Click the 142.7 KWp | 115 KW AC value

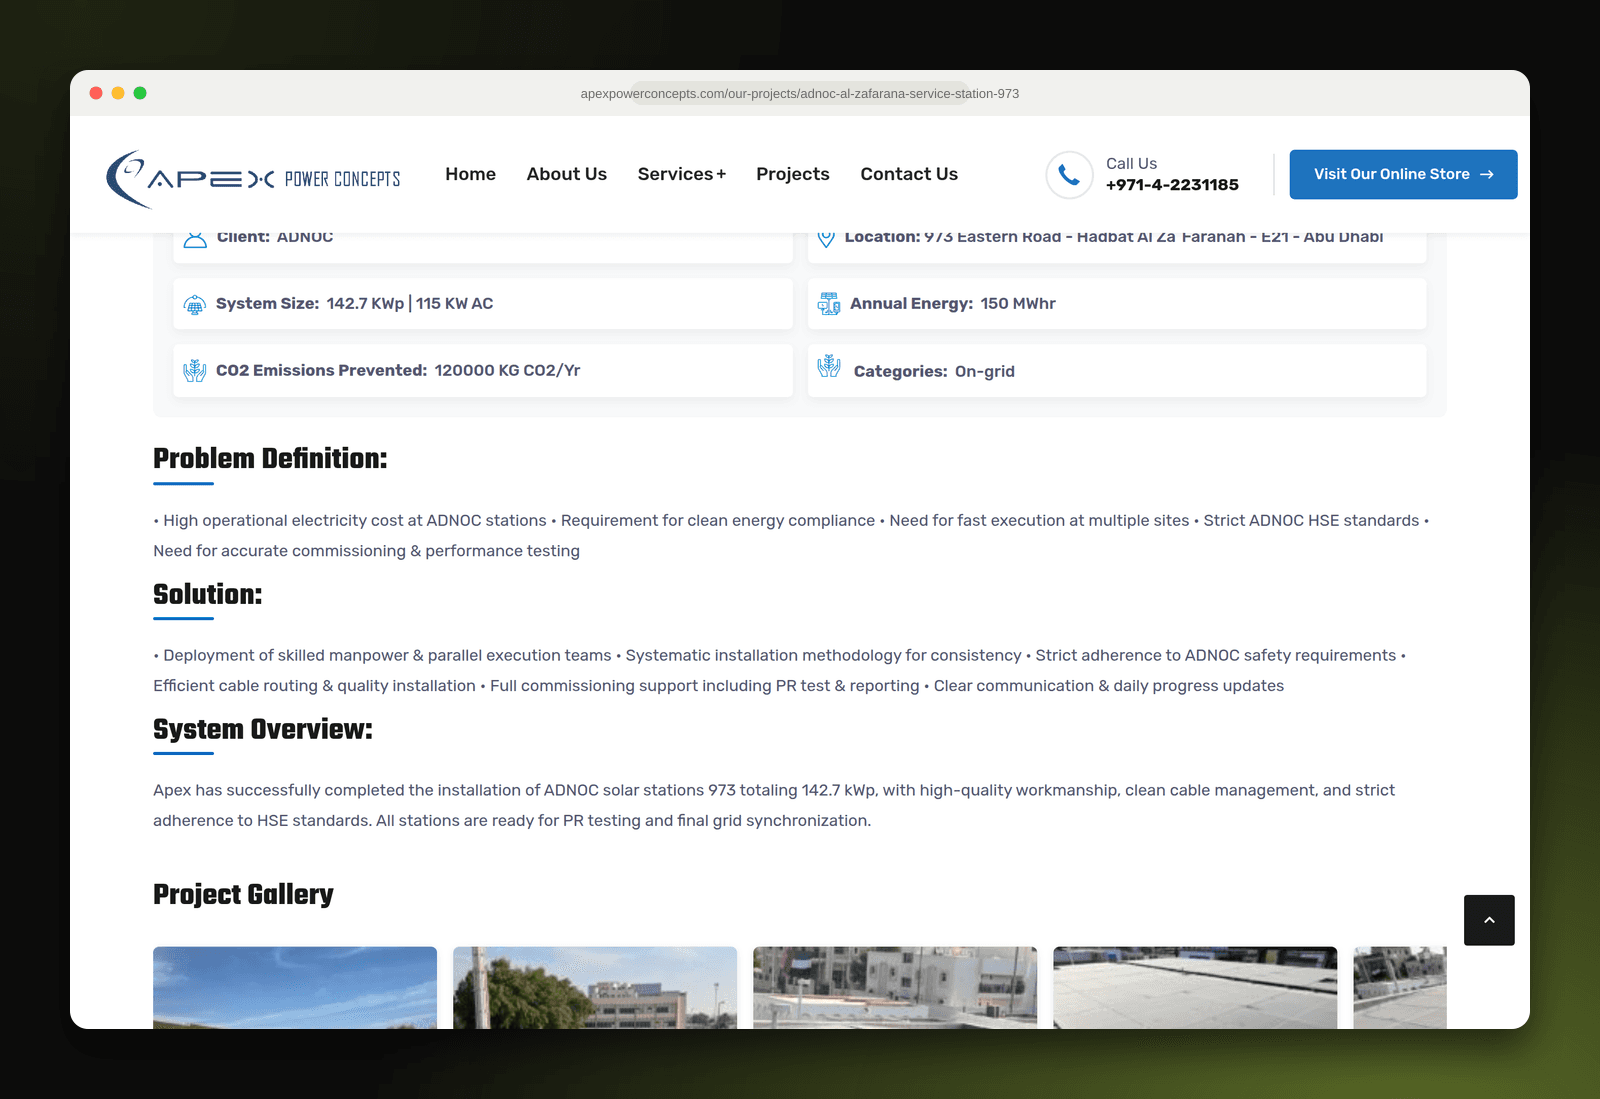pyautogui.click(x=410, y=304)
